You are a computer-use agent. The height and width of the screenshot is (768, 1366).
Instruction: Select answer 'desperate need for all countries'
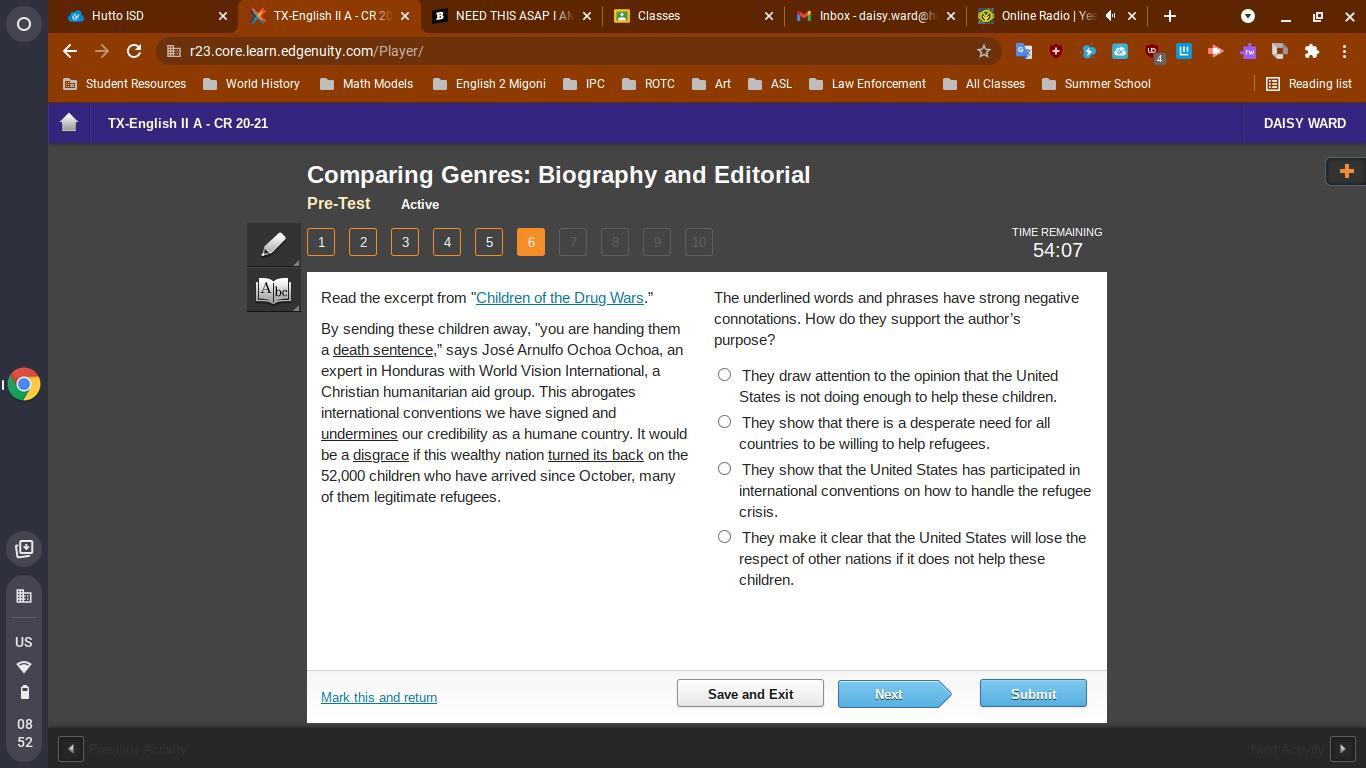point(724,422)
